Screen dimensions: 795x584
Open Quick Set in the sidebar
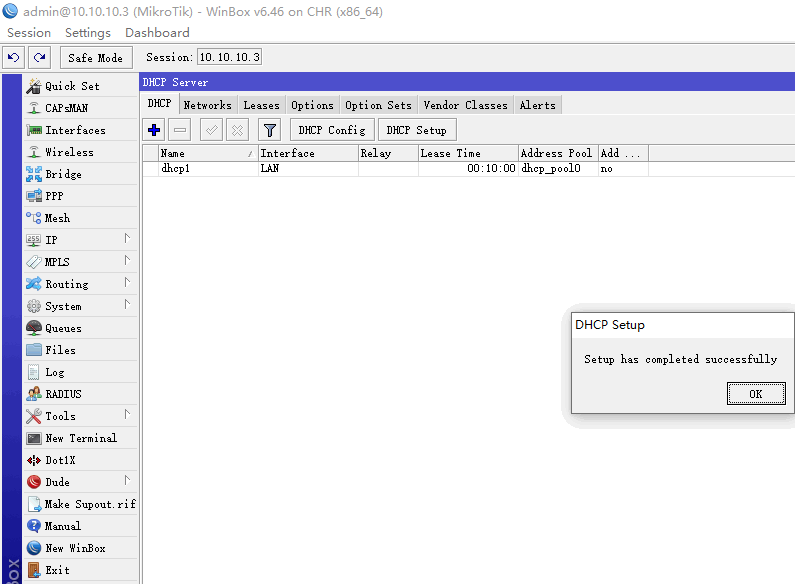pos(81,86)
